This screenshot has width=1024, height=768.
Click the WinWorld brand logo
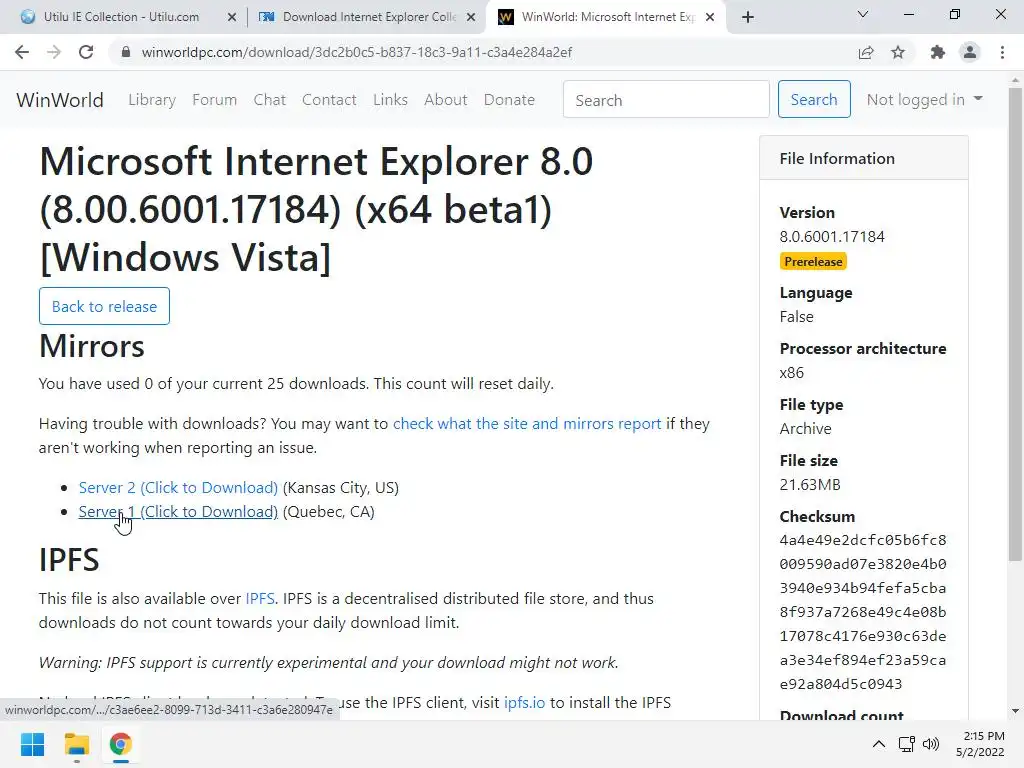click(60, 100)
